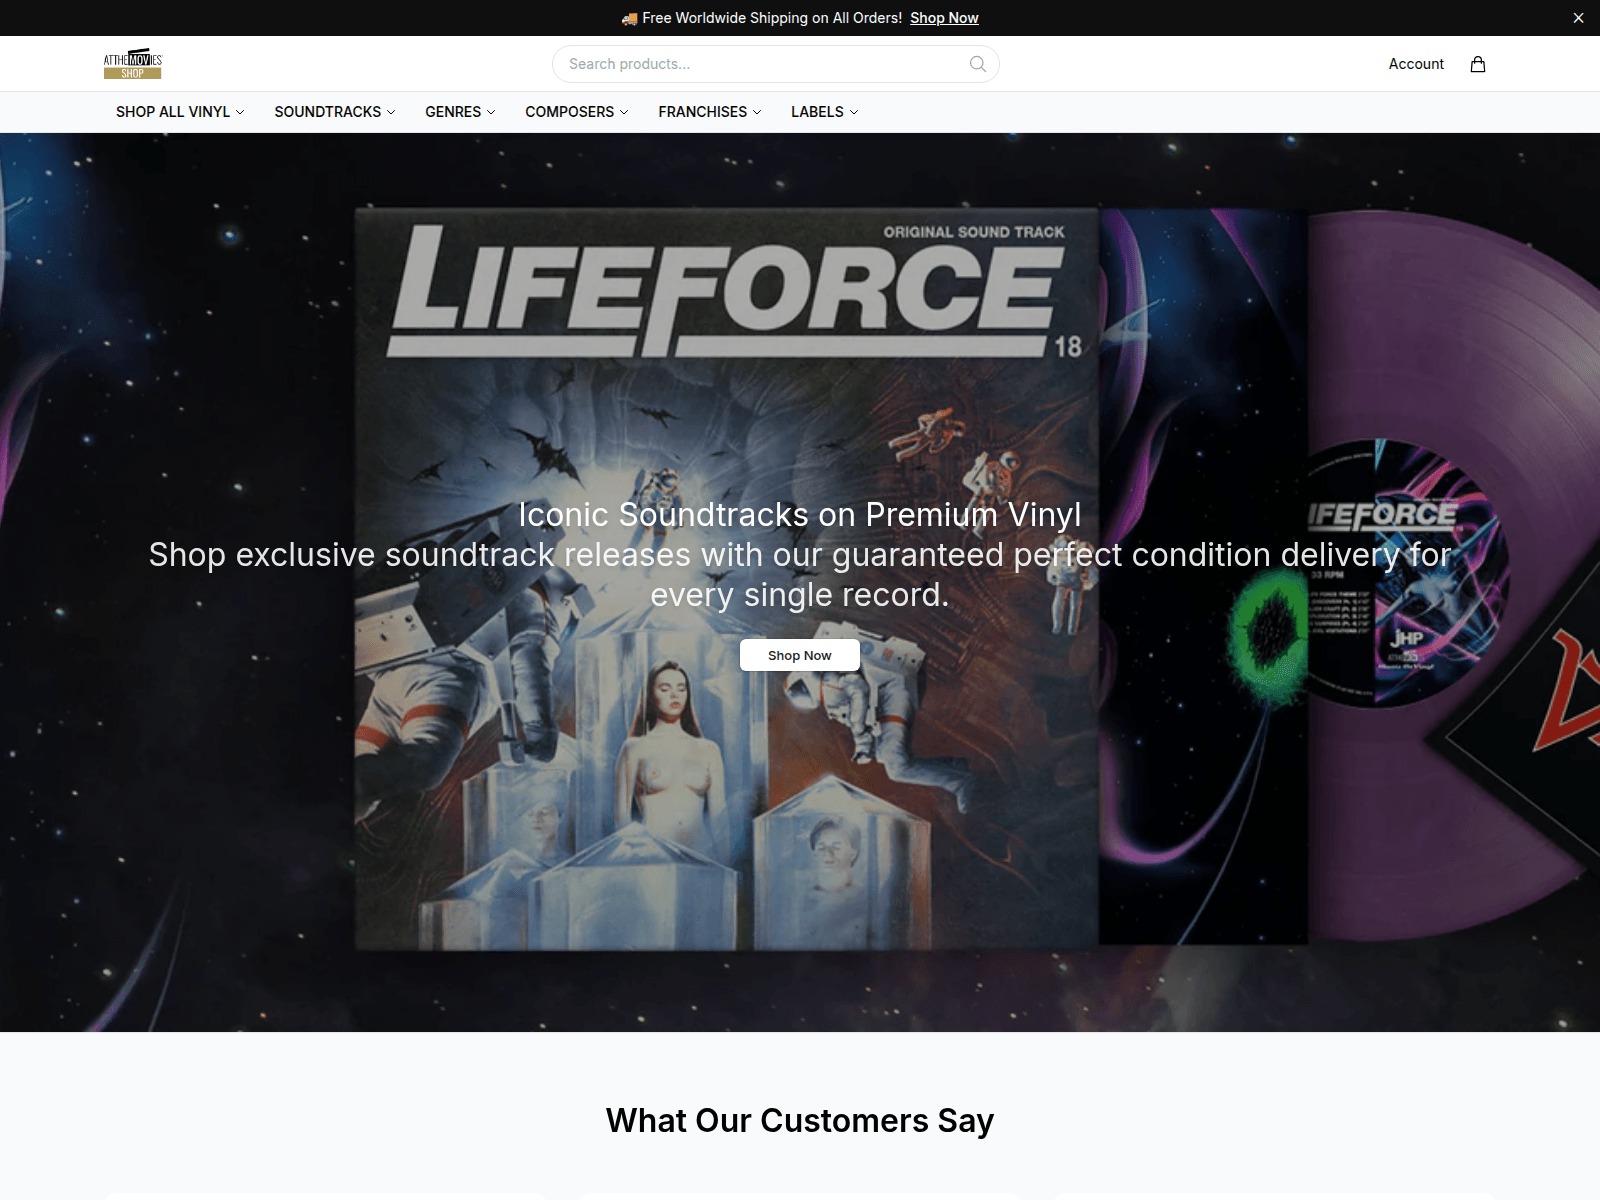Screen dimensions: 1600x1200
Task: Expand the Soundtracks menu
Action: click(335, 112)
